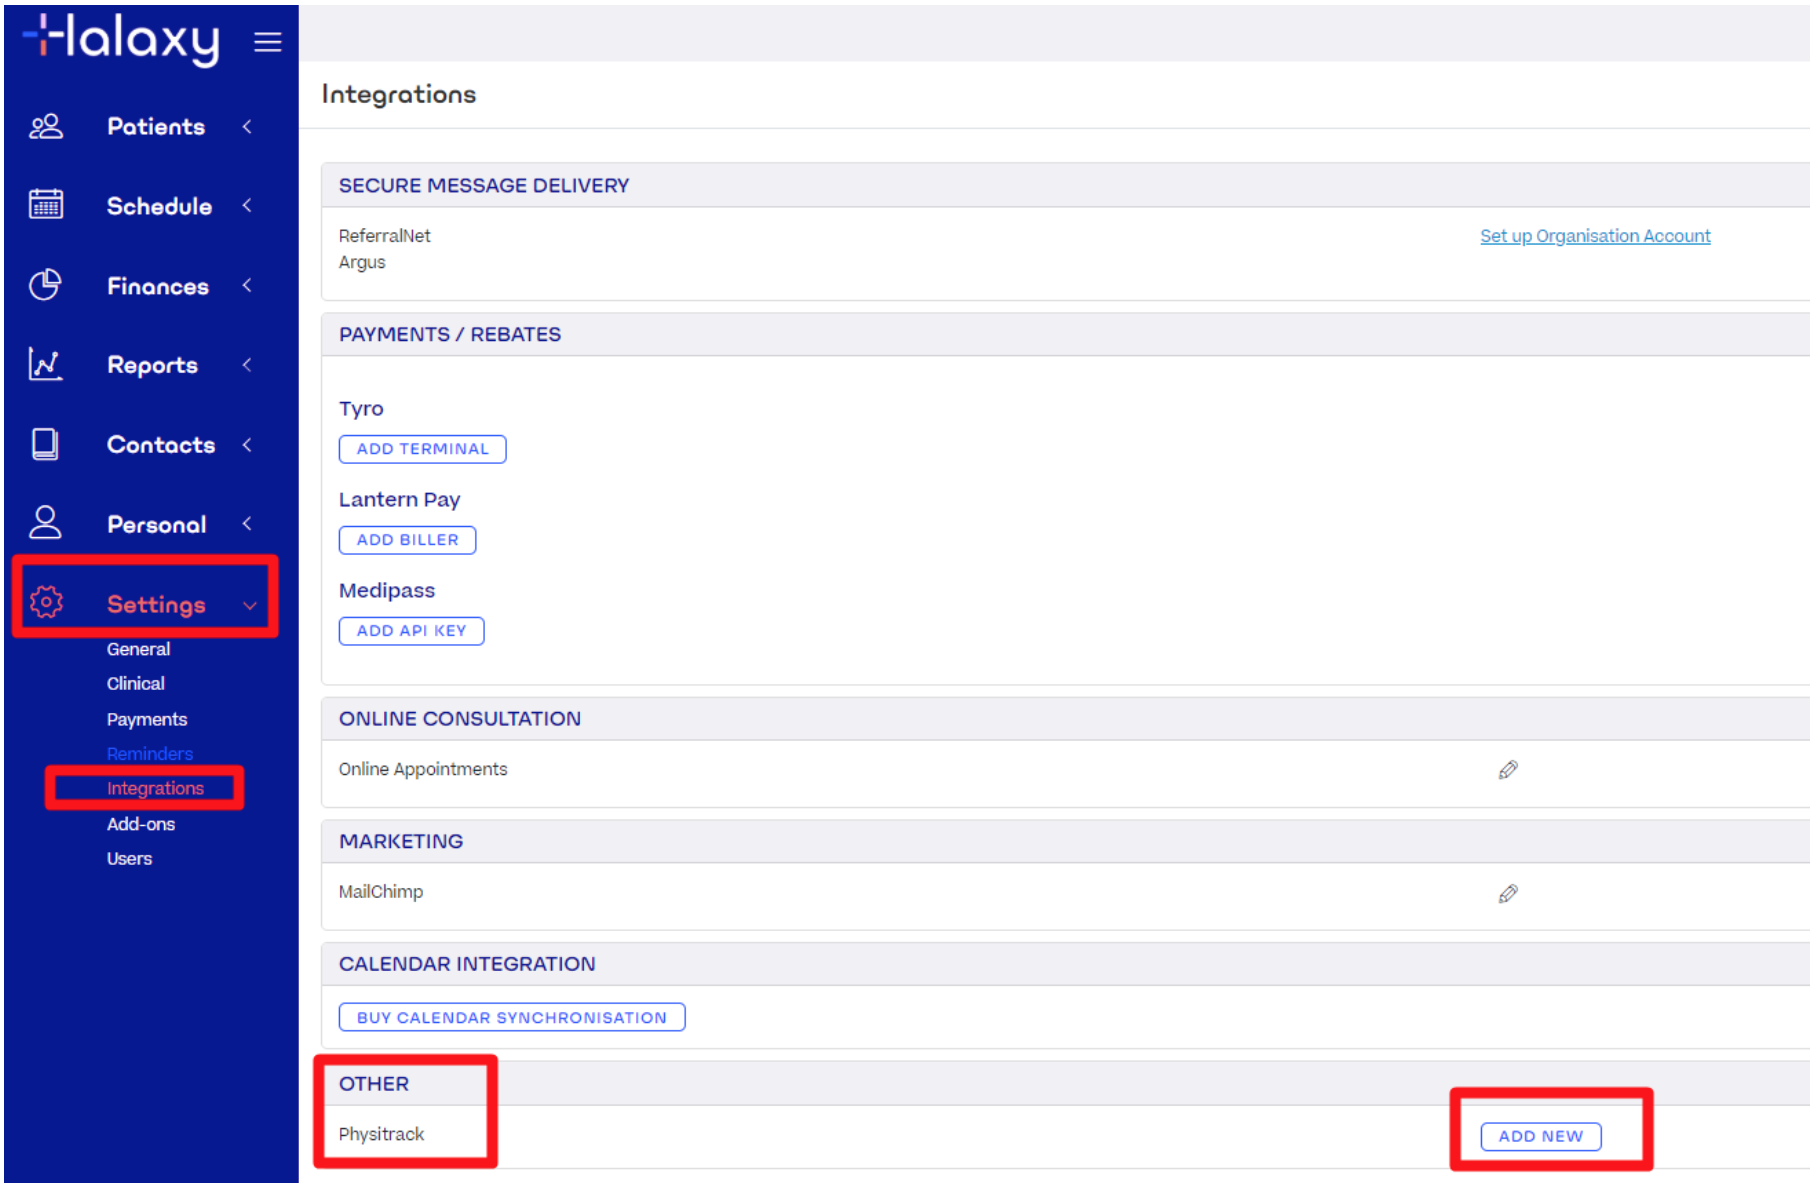Click the Finances pie chart icon
Viewport: 1818px width, 1192px height.
(x=46, y=285)
